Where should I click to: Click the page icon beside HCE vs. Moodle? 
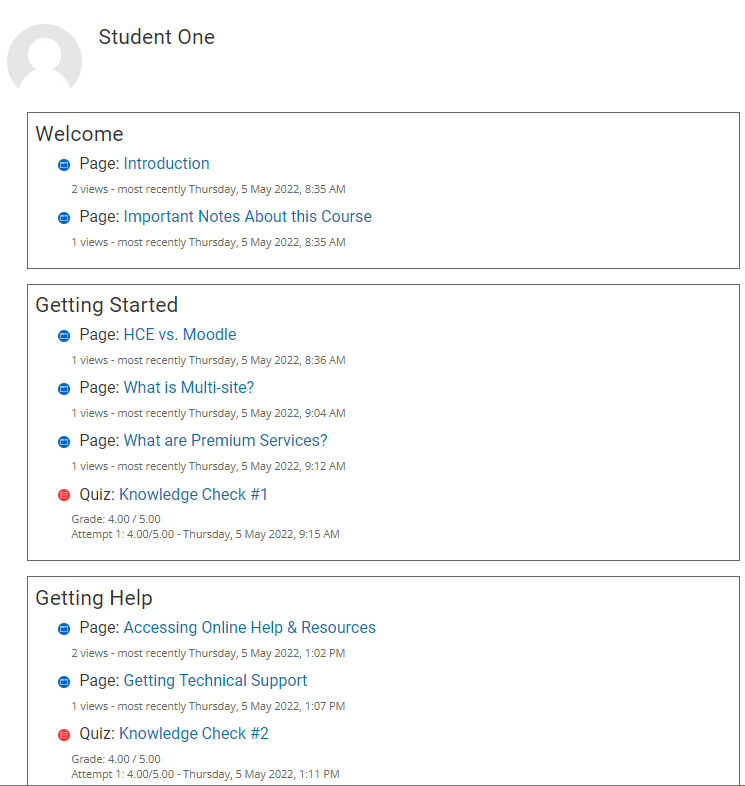[64, 336]
